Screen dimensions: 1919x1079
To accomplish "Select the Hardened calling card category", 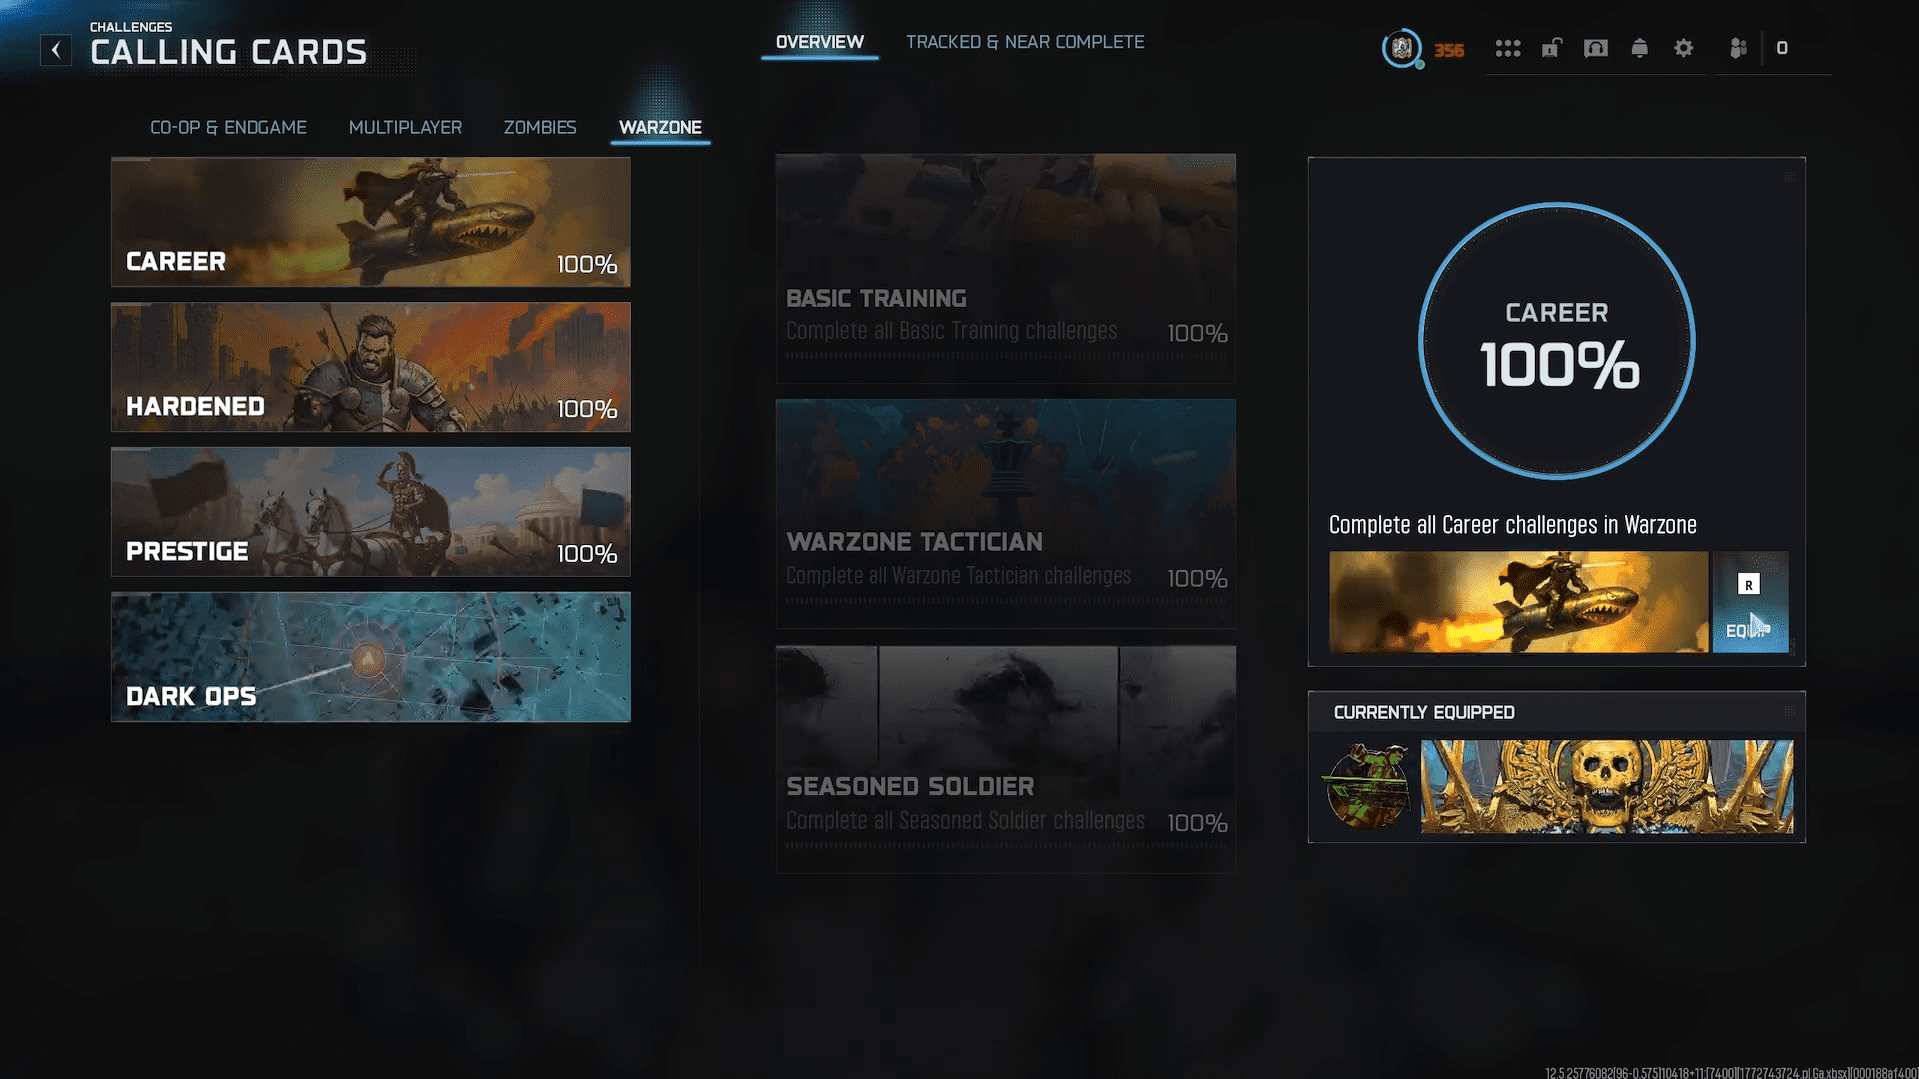I will click(x=370, y=367).
